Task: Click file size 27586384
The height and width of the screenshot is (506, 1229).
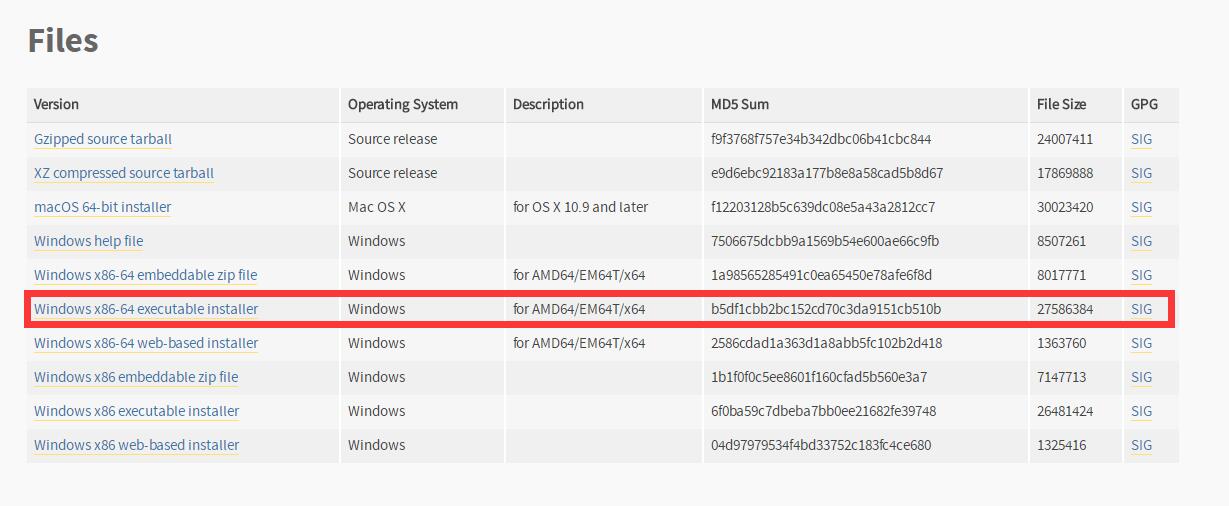Action: [1065, 309]
